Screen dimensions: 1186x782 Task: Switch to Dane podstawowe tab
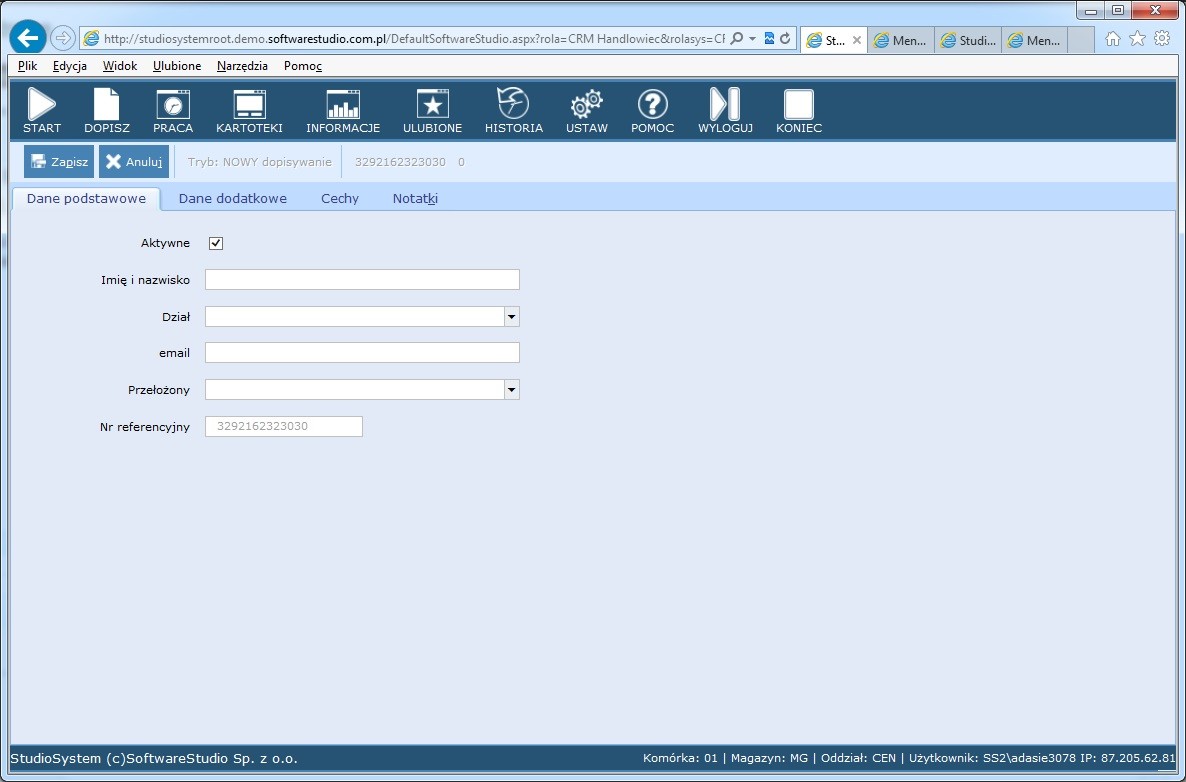pos(86,199)
